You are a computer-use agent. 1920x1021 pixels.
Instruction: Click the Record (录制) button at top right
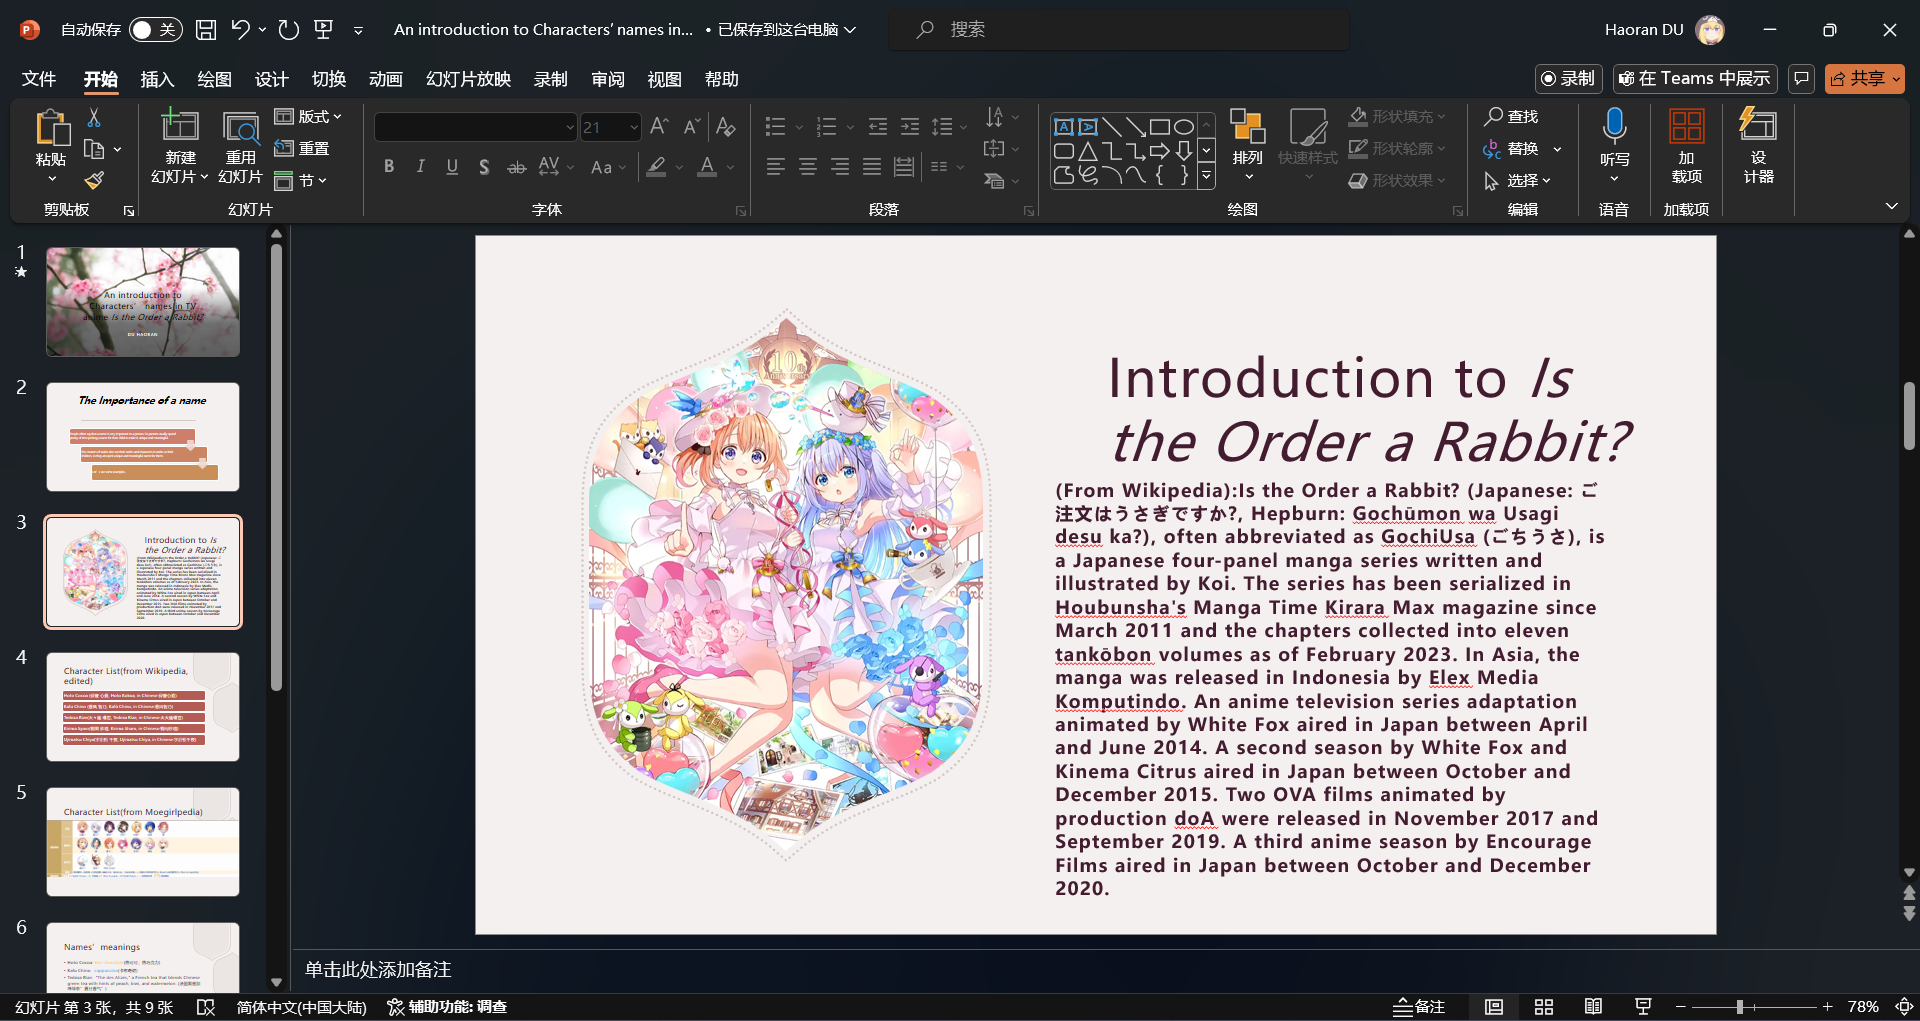coord(1568,78)
